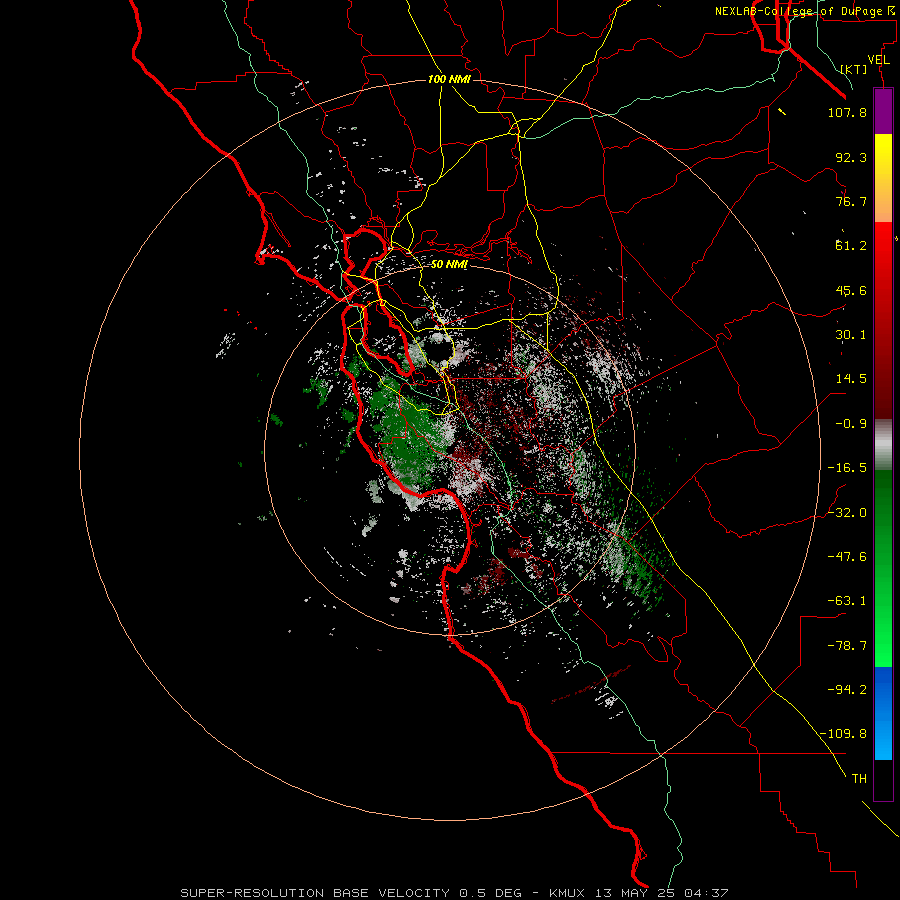Click the -63.1 velocity scale value
900x900 pixels.
[847, 601]
